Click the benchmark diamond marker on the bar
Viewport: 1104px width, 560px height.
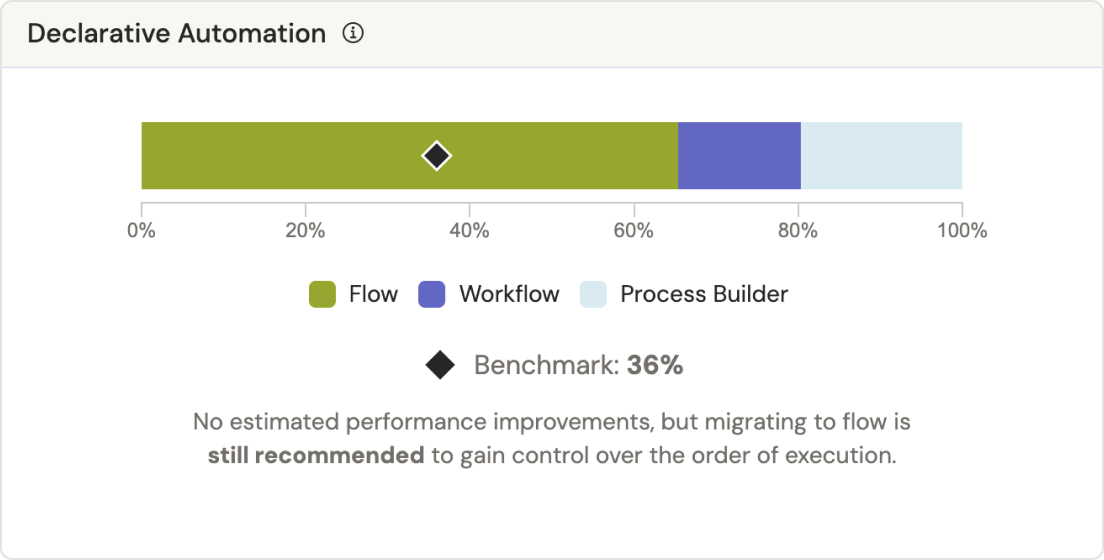436,156
